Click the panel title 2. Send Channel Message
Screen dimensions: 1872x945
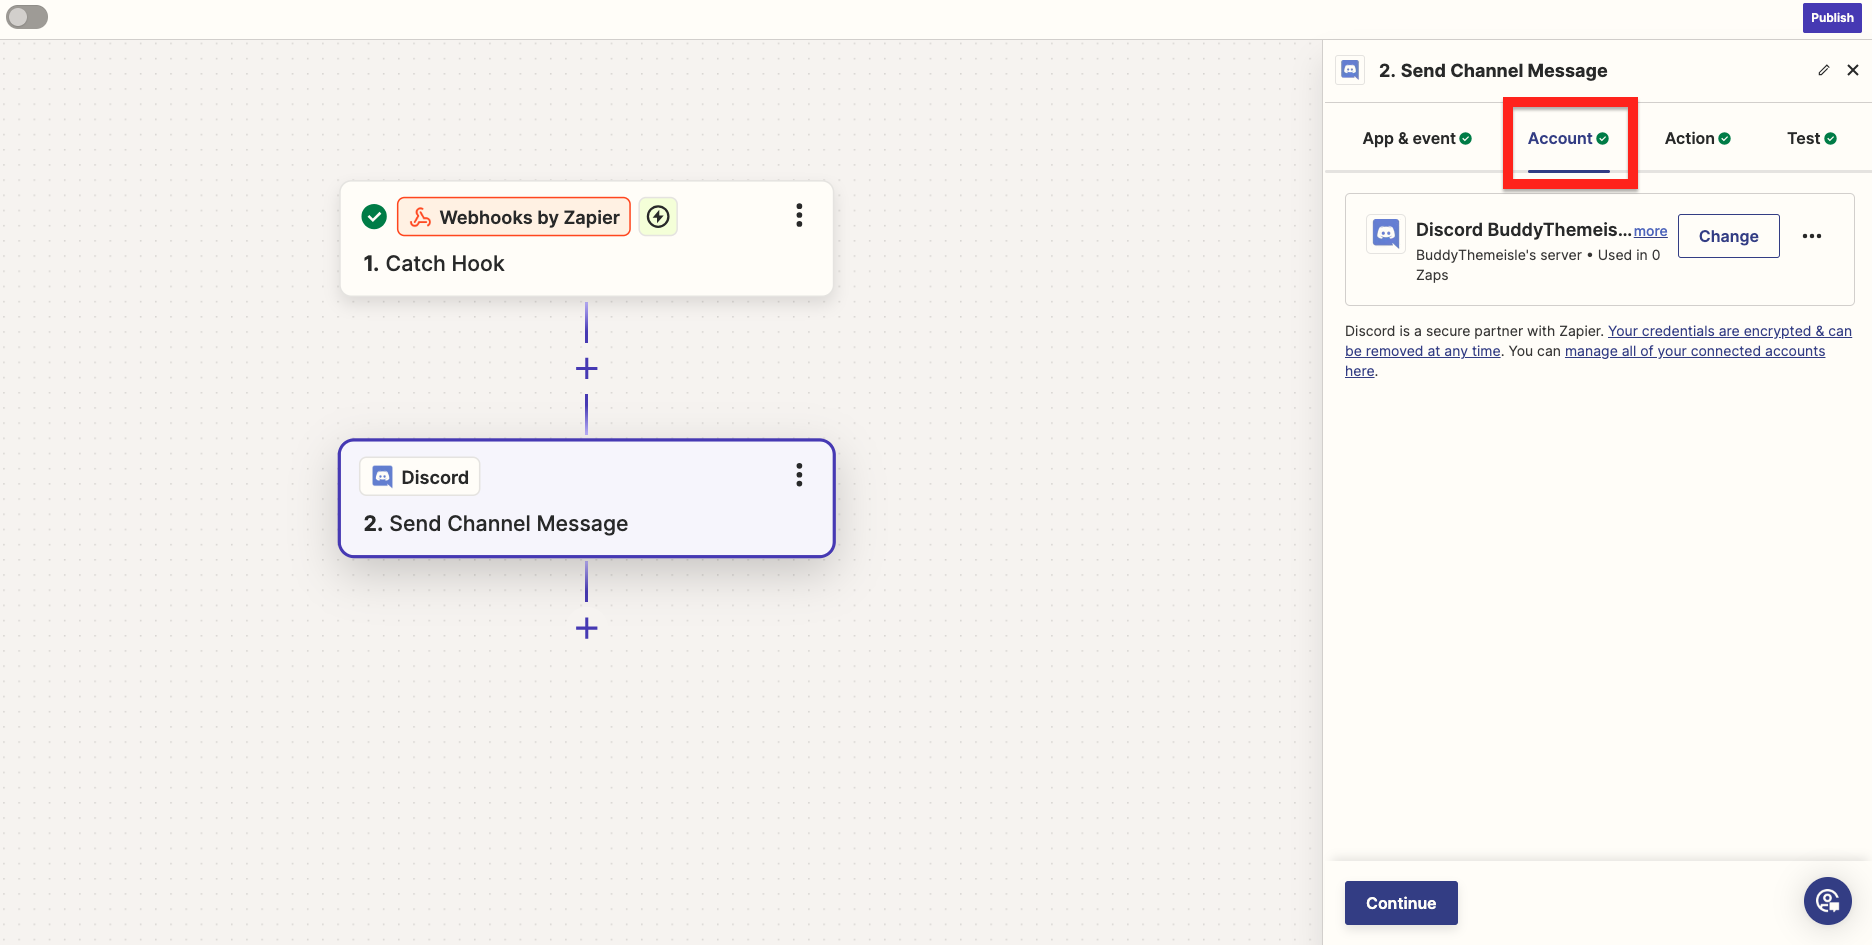pos(1493,70)
